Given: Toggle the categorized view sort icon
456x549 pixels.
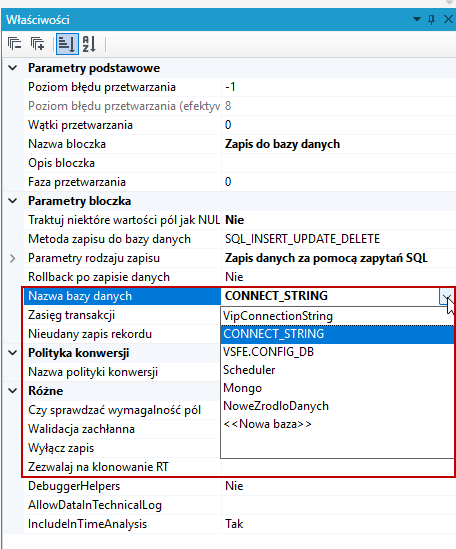Looking at the screenshot, I should tap(67, 44).
